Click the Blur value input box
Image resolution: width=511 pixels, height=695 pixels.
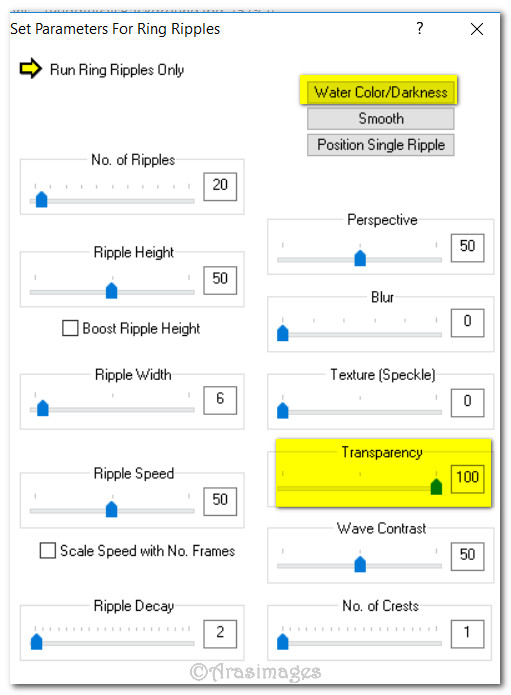(x=468, y=323)
